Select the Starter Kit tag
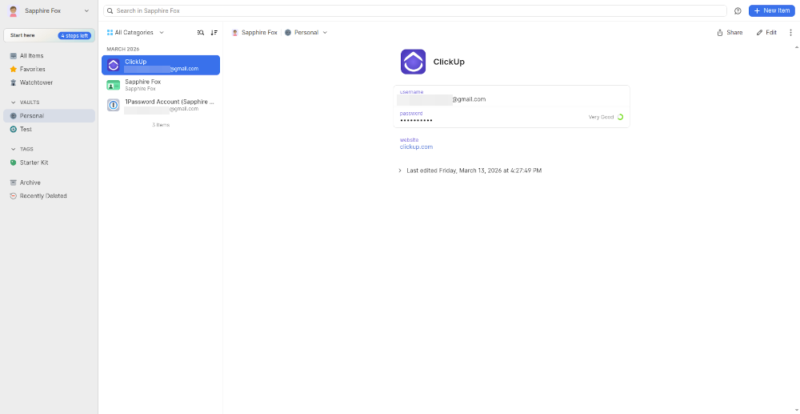Screen dimensions: 800x414 point(49,162)
